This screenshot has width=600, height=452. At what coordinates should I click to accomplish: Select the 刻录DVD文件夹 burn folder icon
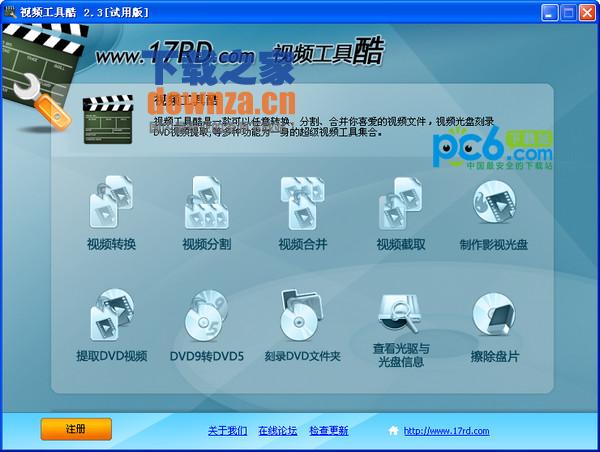point(302,315)
